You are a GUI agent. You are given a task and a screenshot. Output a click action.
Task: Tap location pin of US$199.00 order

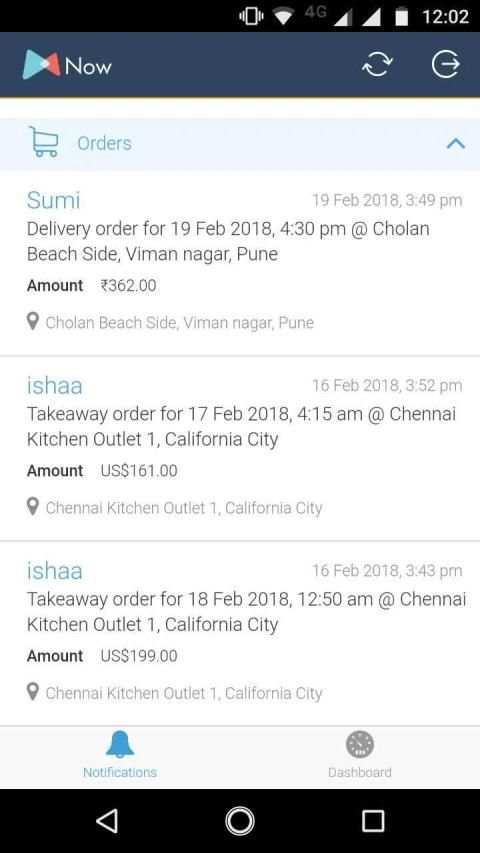point(33,692)
